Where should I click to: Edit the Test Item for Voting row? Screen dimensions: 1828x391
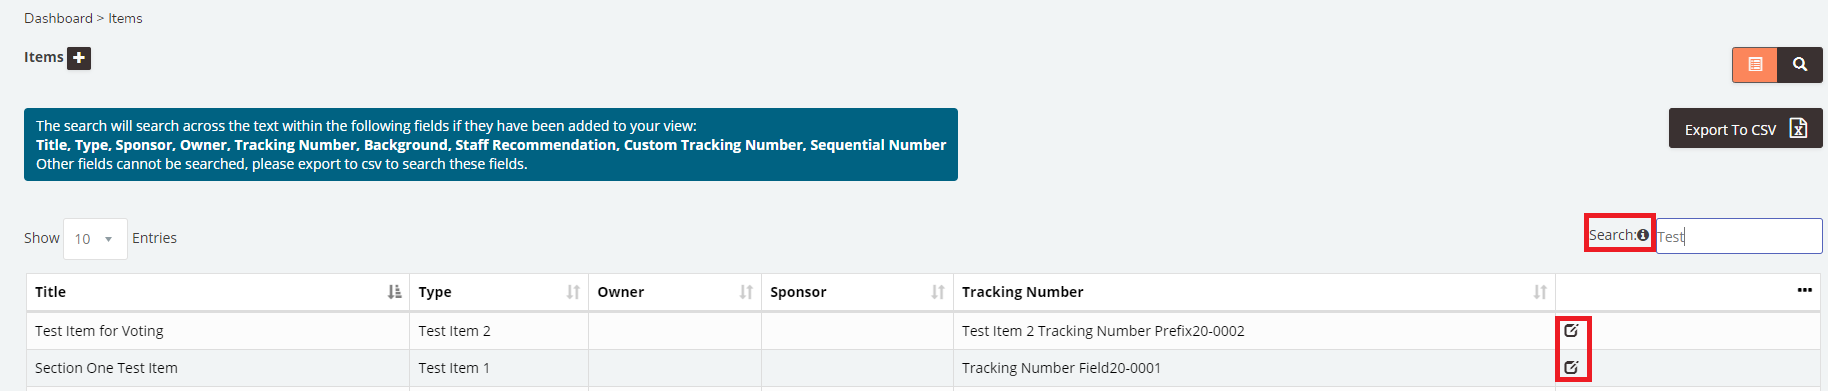pos(1571,330)
